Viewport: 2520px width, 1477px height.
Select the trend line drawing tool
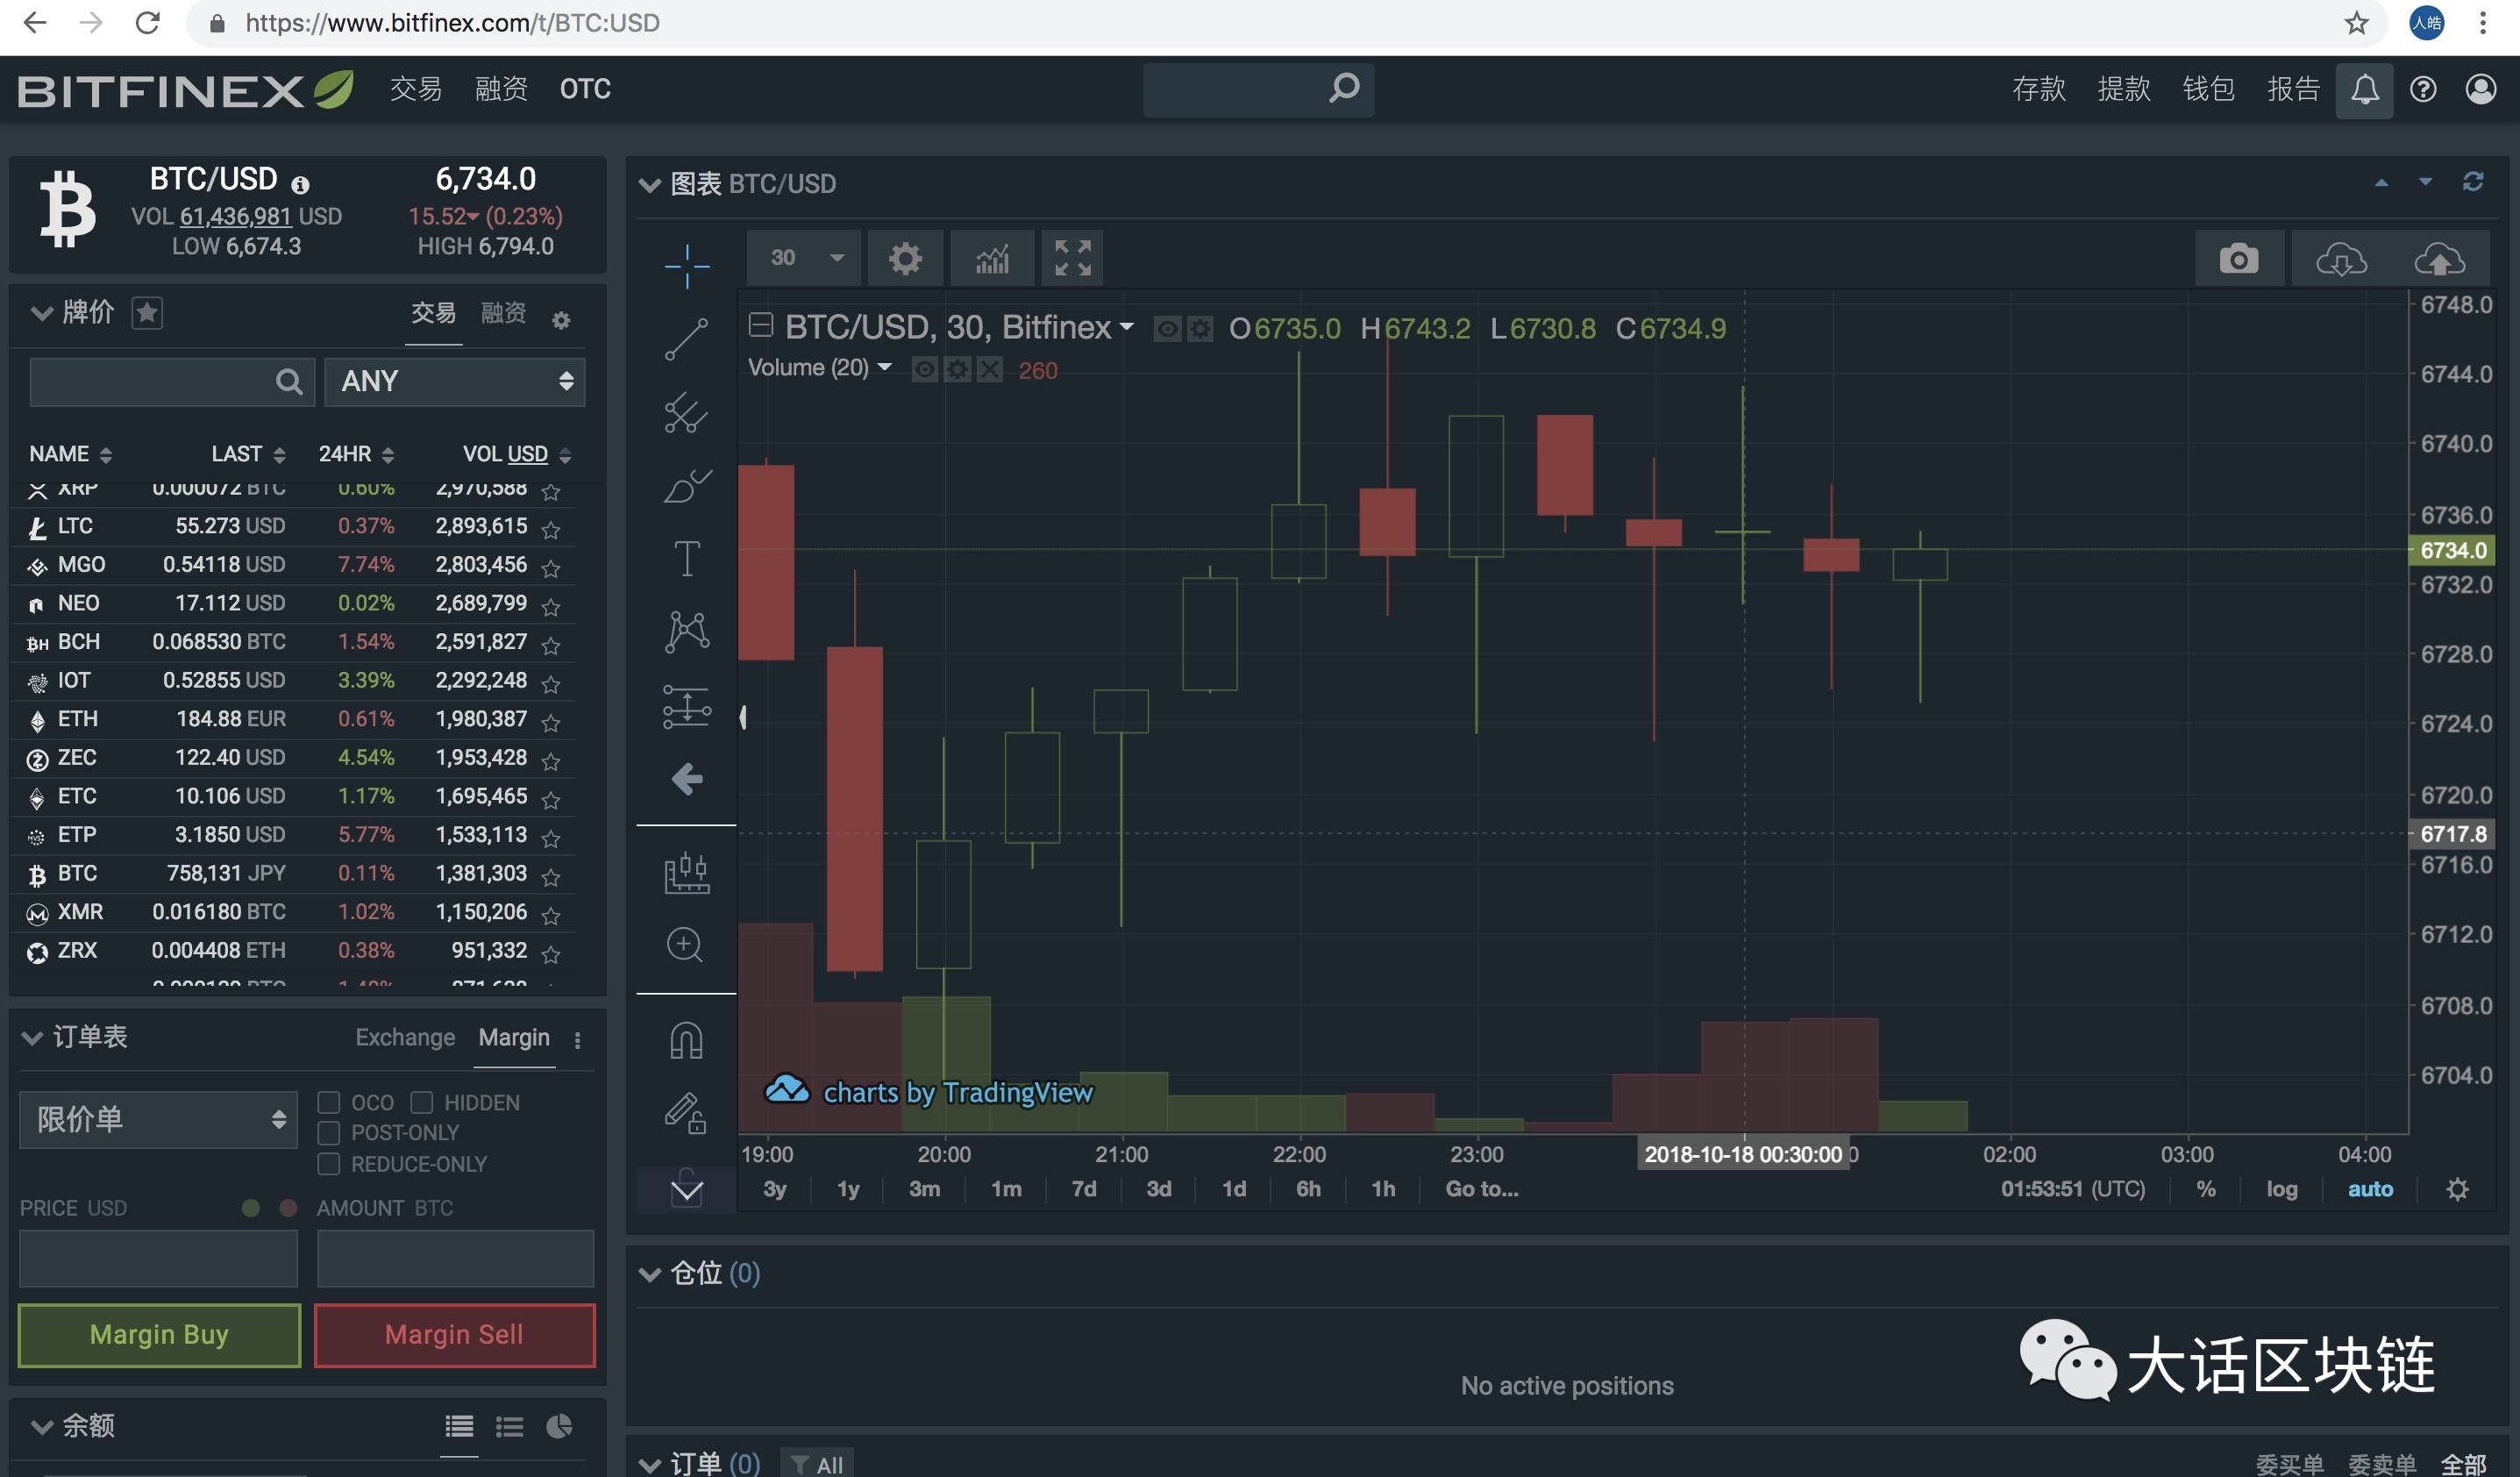pos(687,339)
